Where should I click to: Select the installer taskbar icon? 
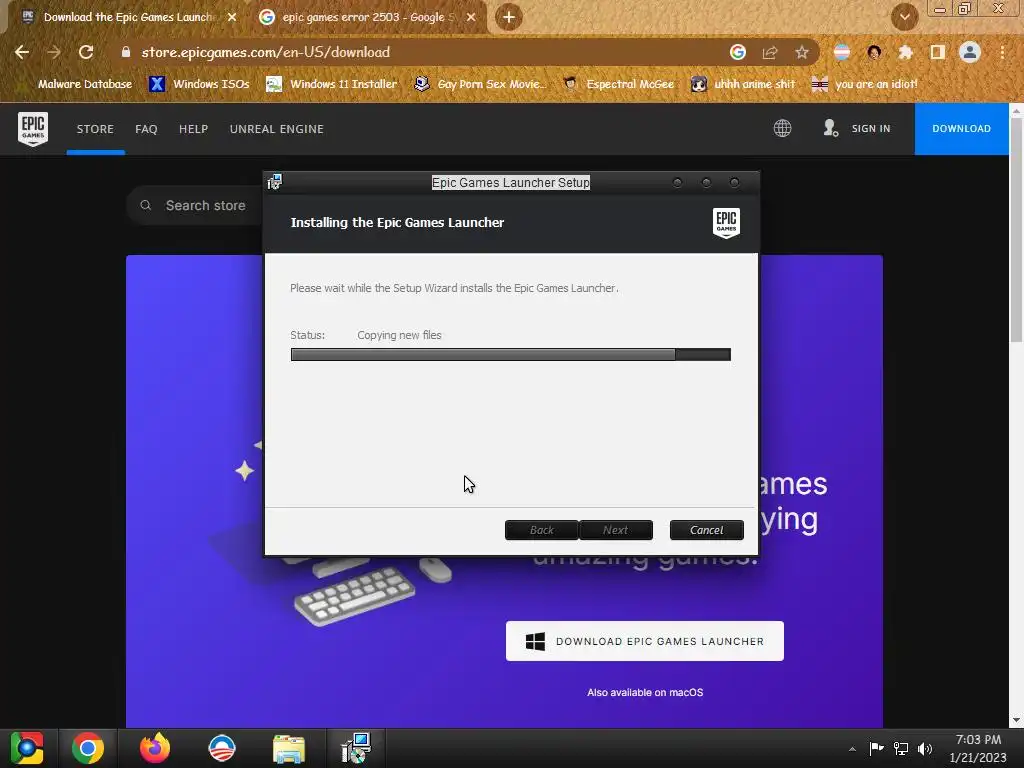point(356,748)
